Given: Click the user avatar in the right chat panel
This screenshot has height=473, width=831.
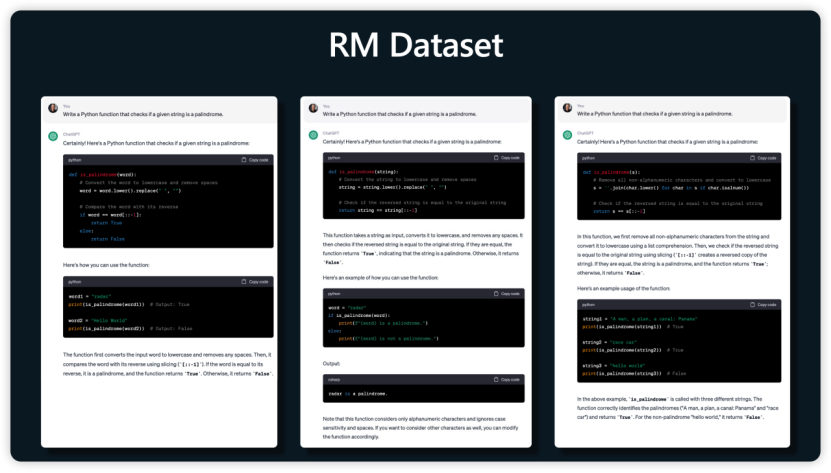Looking at the screenshot, I should [x=567, y=108].
